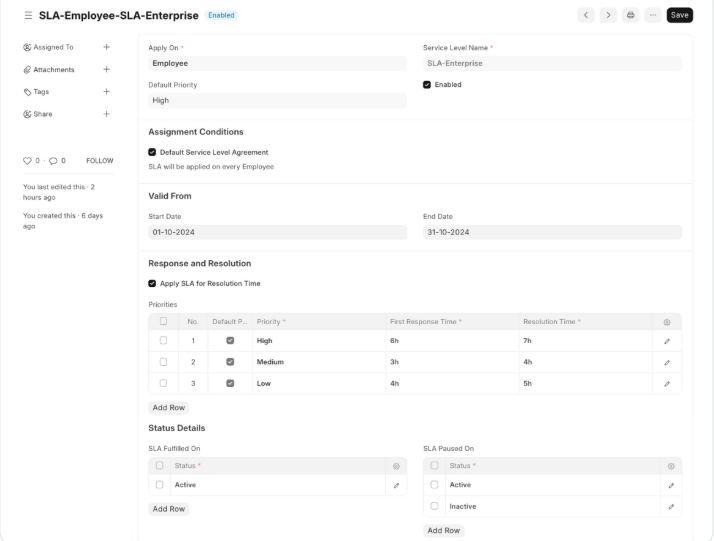Screen dimensions: 714x541
Task: Click Add Row under Priorities table
Action: [x=168, y=407]
